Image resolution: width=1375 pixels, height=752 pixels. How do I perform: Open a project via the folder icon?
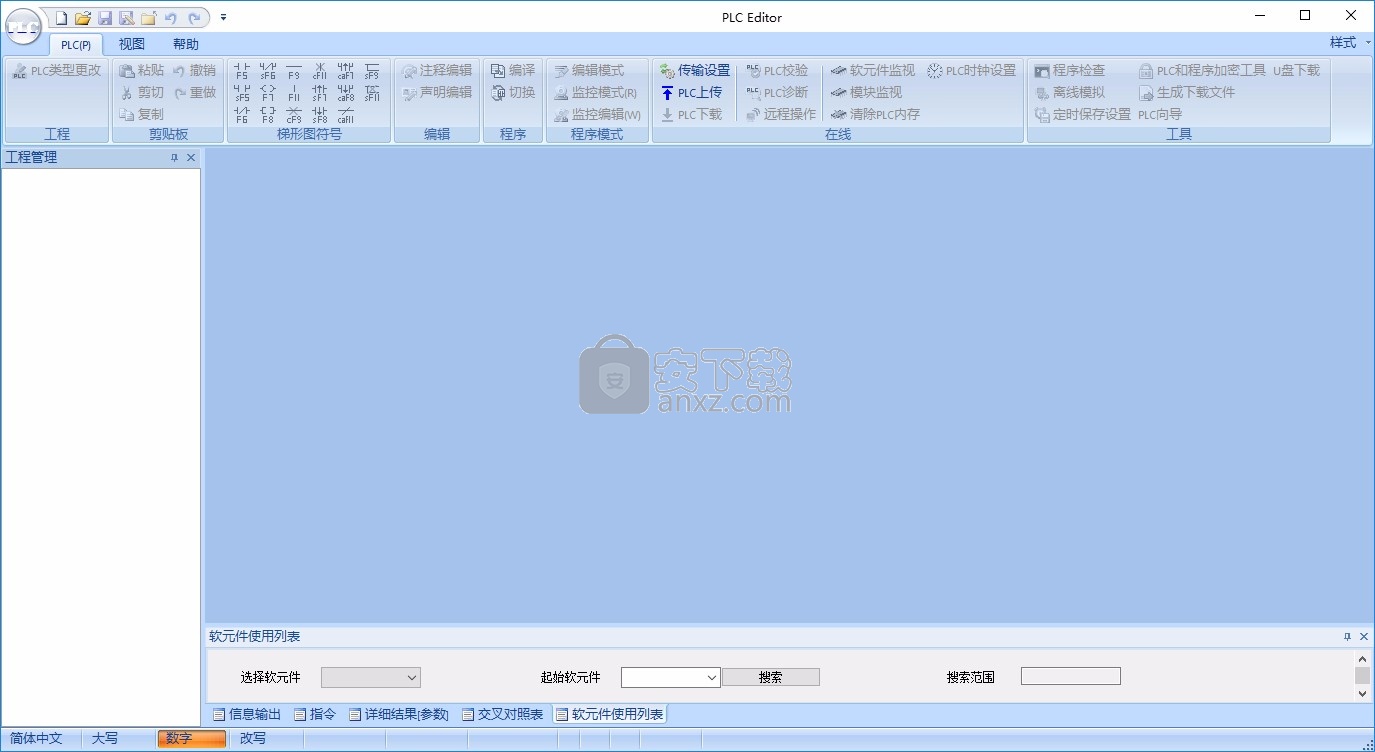(83, 17)
